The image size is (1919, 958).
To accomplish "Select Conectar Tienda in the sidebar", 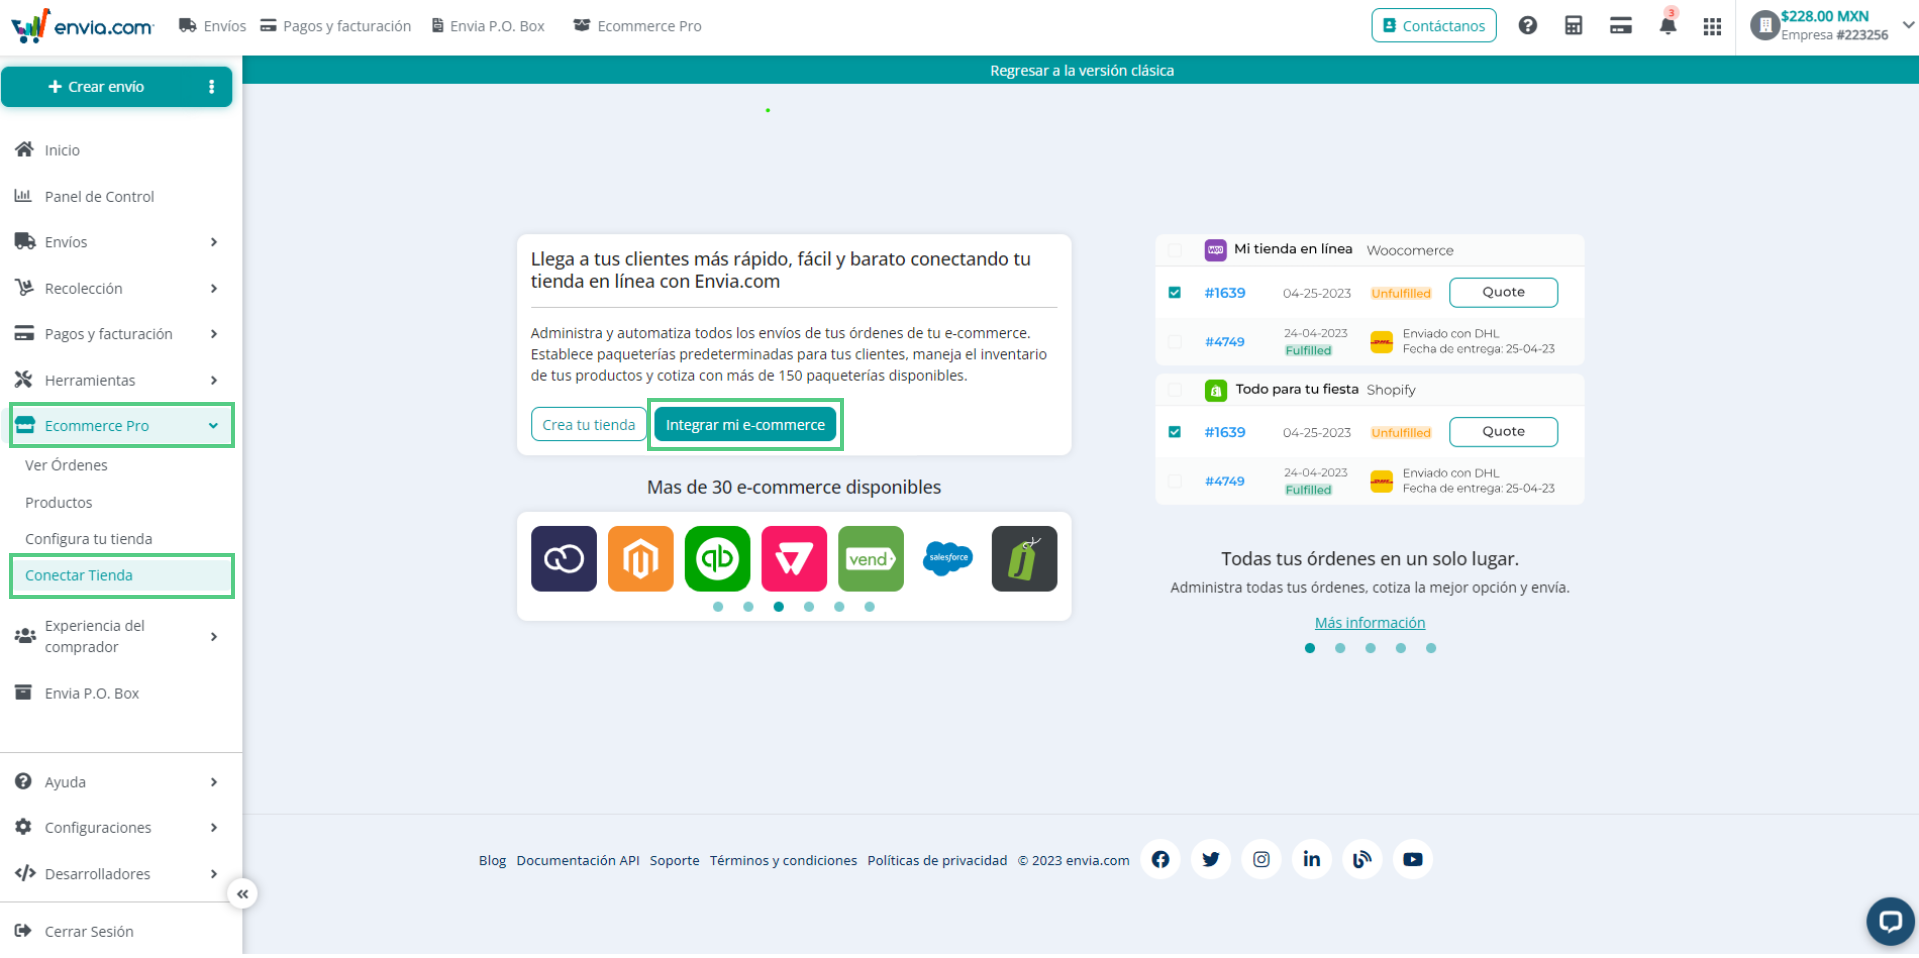I will coord(79,575).
